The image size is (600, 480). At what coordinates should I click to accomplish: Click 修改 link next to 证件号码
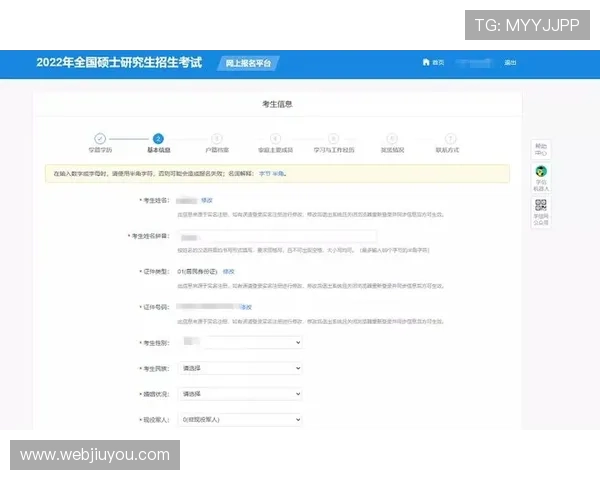point(246,307)
